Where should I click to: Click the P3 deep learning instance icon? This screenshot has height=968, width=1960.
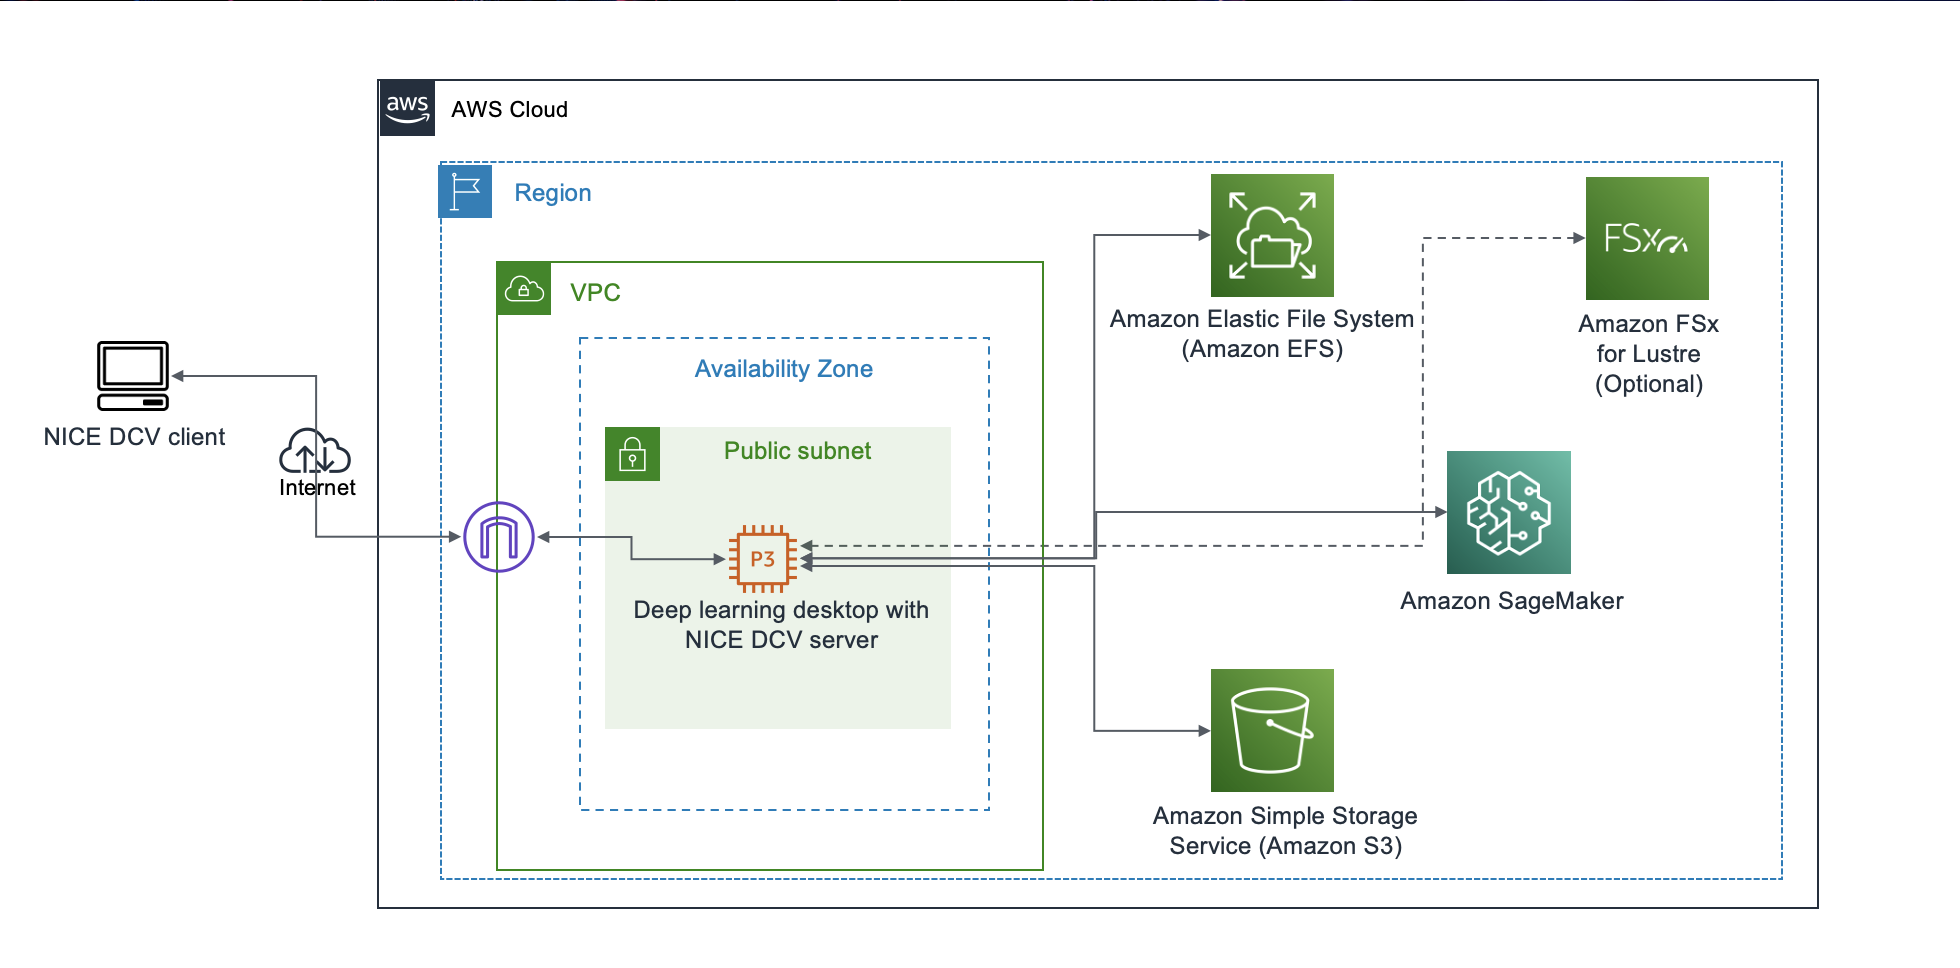[763, 560]
